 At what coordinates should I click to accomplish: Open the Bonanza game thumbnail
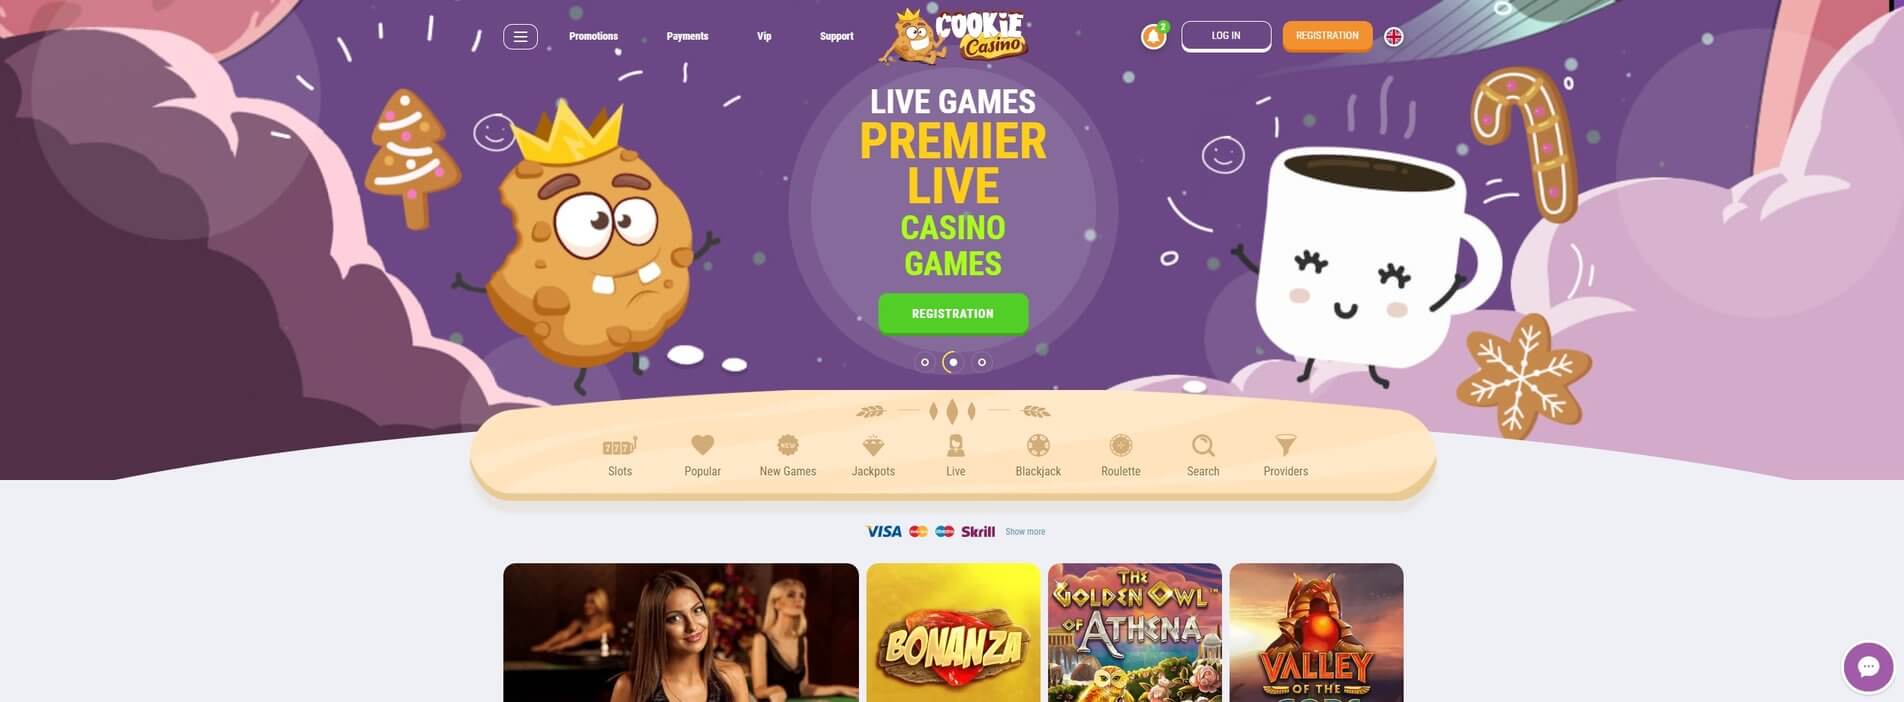click(953, 632)
